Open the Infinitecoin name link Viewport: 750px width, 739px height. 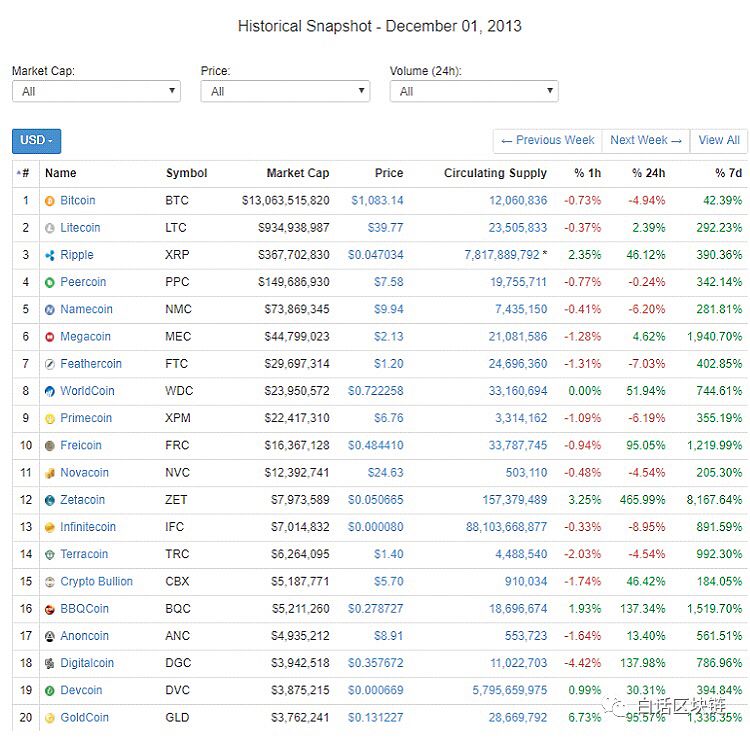tap(88, 527)
